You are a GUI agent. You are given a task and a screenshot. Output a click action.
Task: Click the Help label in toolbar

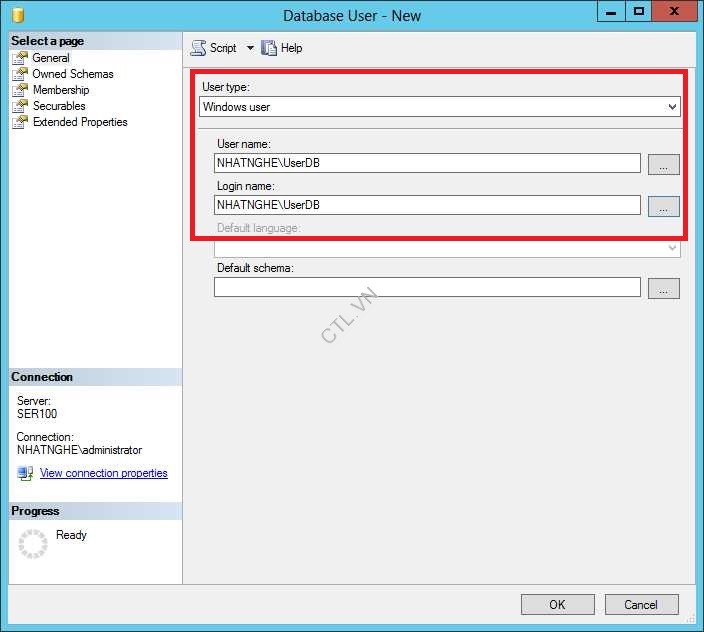(x=291, y=48)
